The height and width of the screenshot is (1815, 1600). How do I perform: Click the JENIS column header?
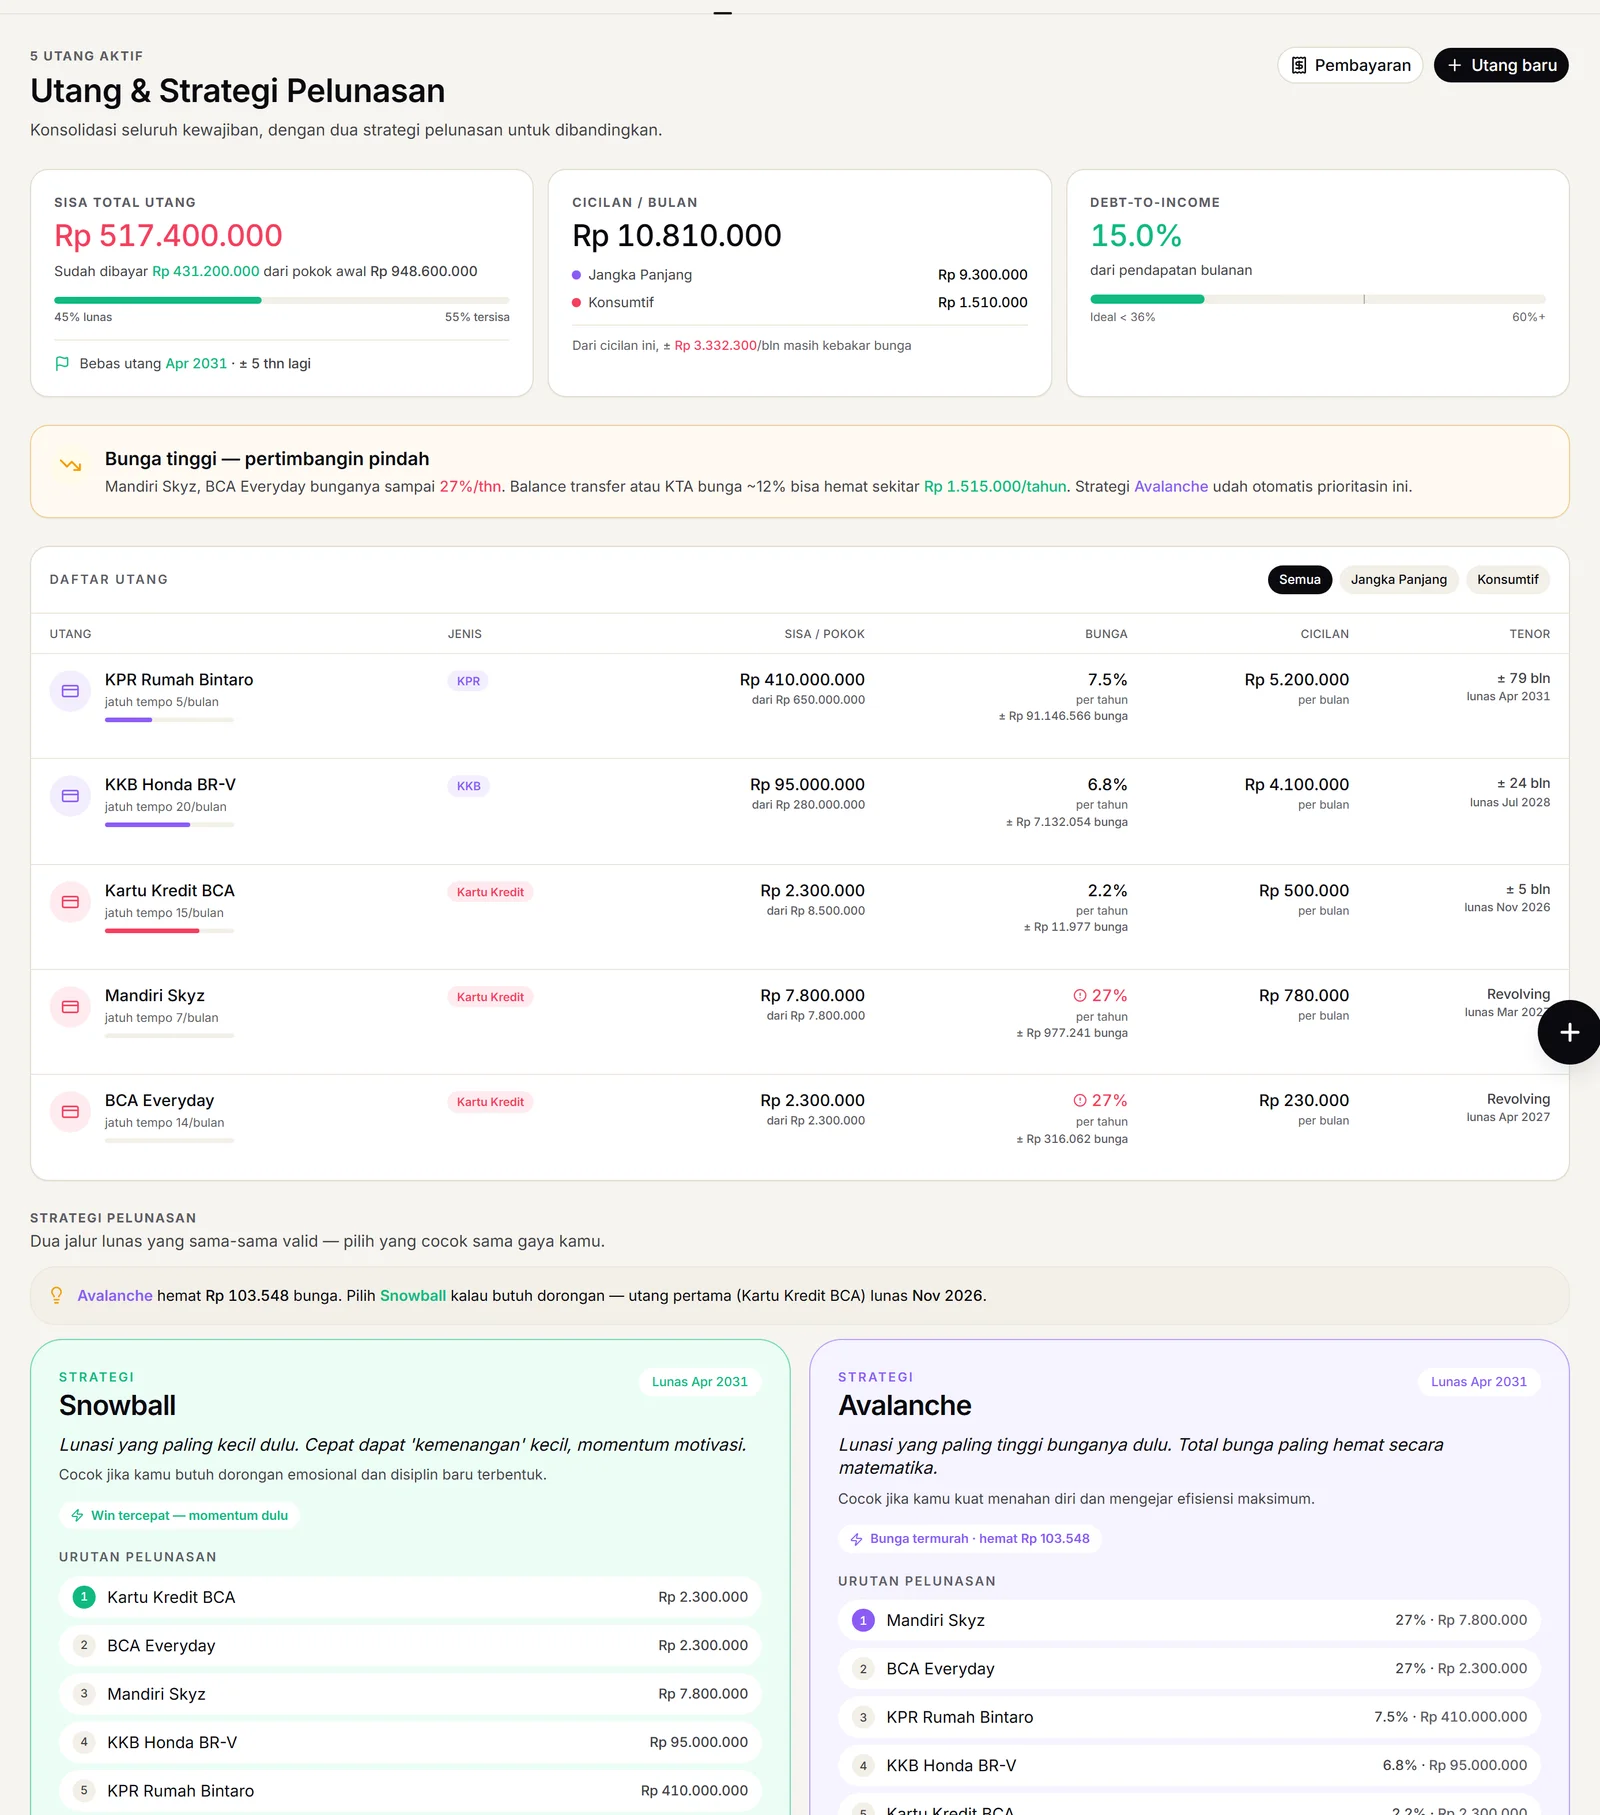point(464,634)
